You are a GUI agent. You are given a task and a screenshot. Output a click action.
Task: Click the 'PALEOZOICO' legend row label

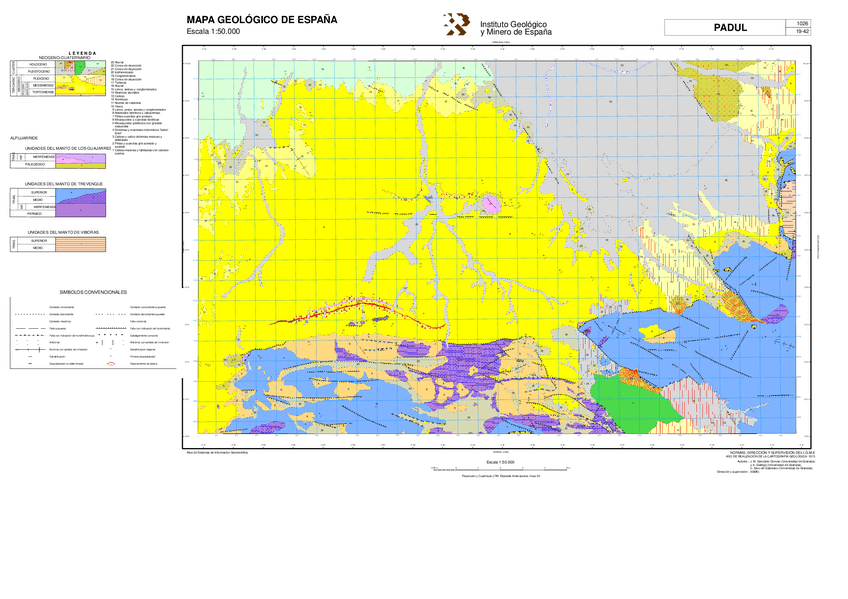click(35, 164)
